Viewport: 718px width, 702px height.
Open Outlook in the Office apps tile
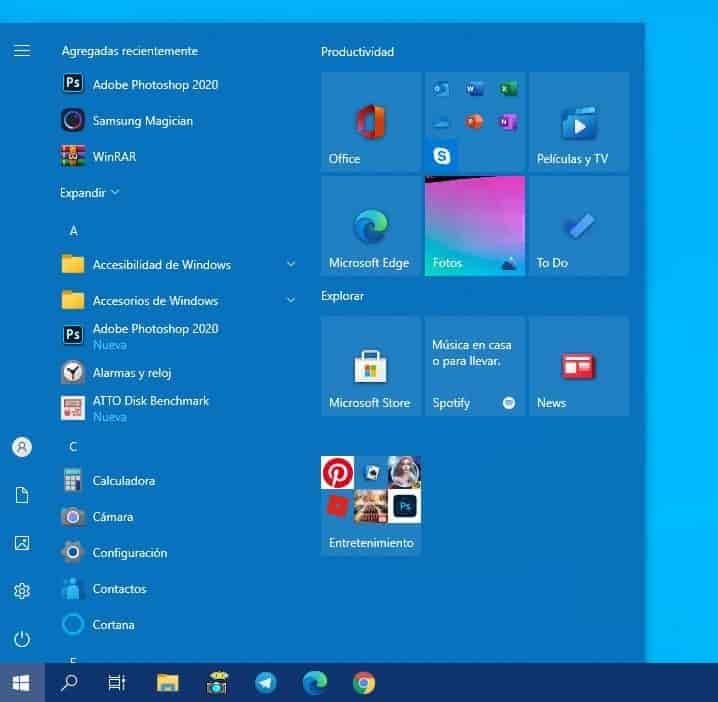(441, 88)
